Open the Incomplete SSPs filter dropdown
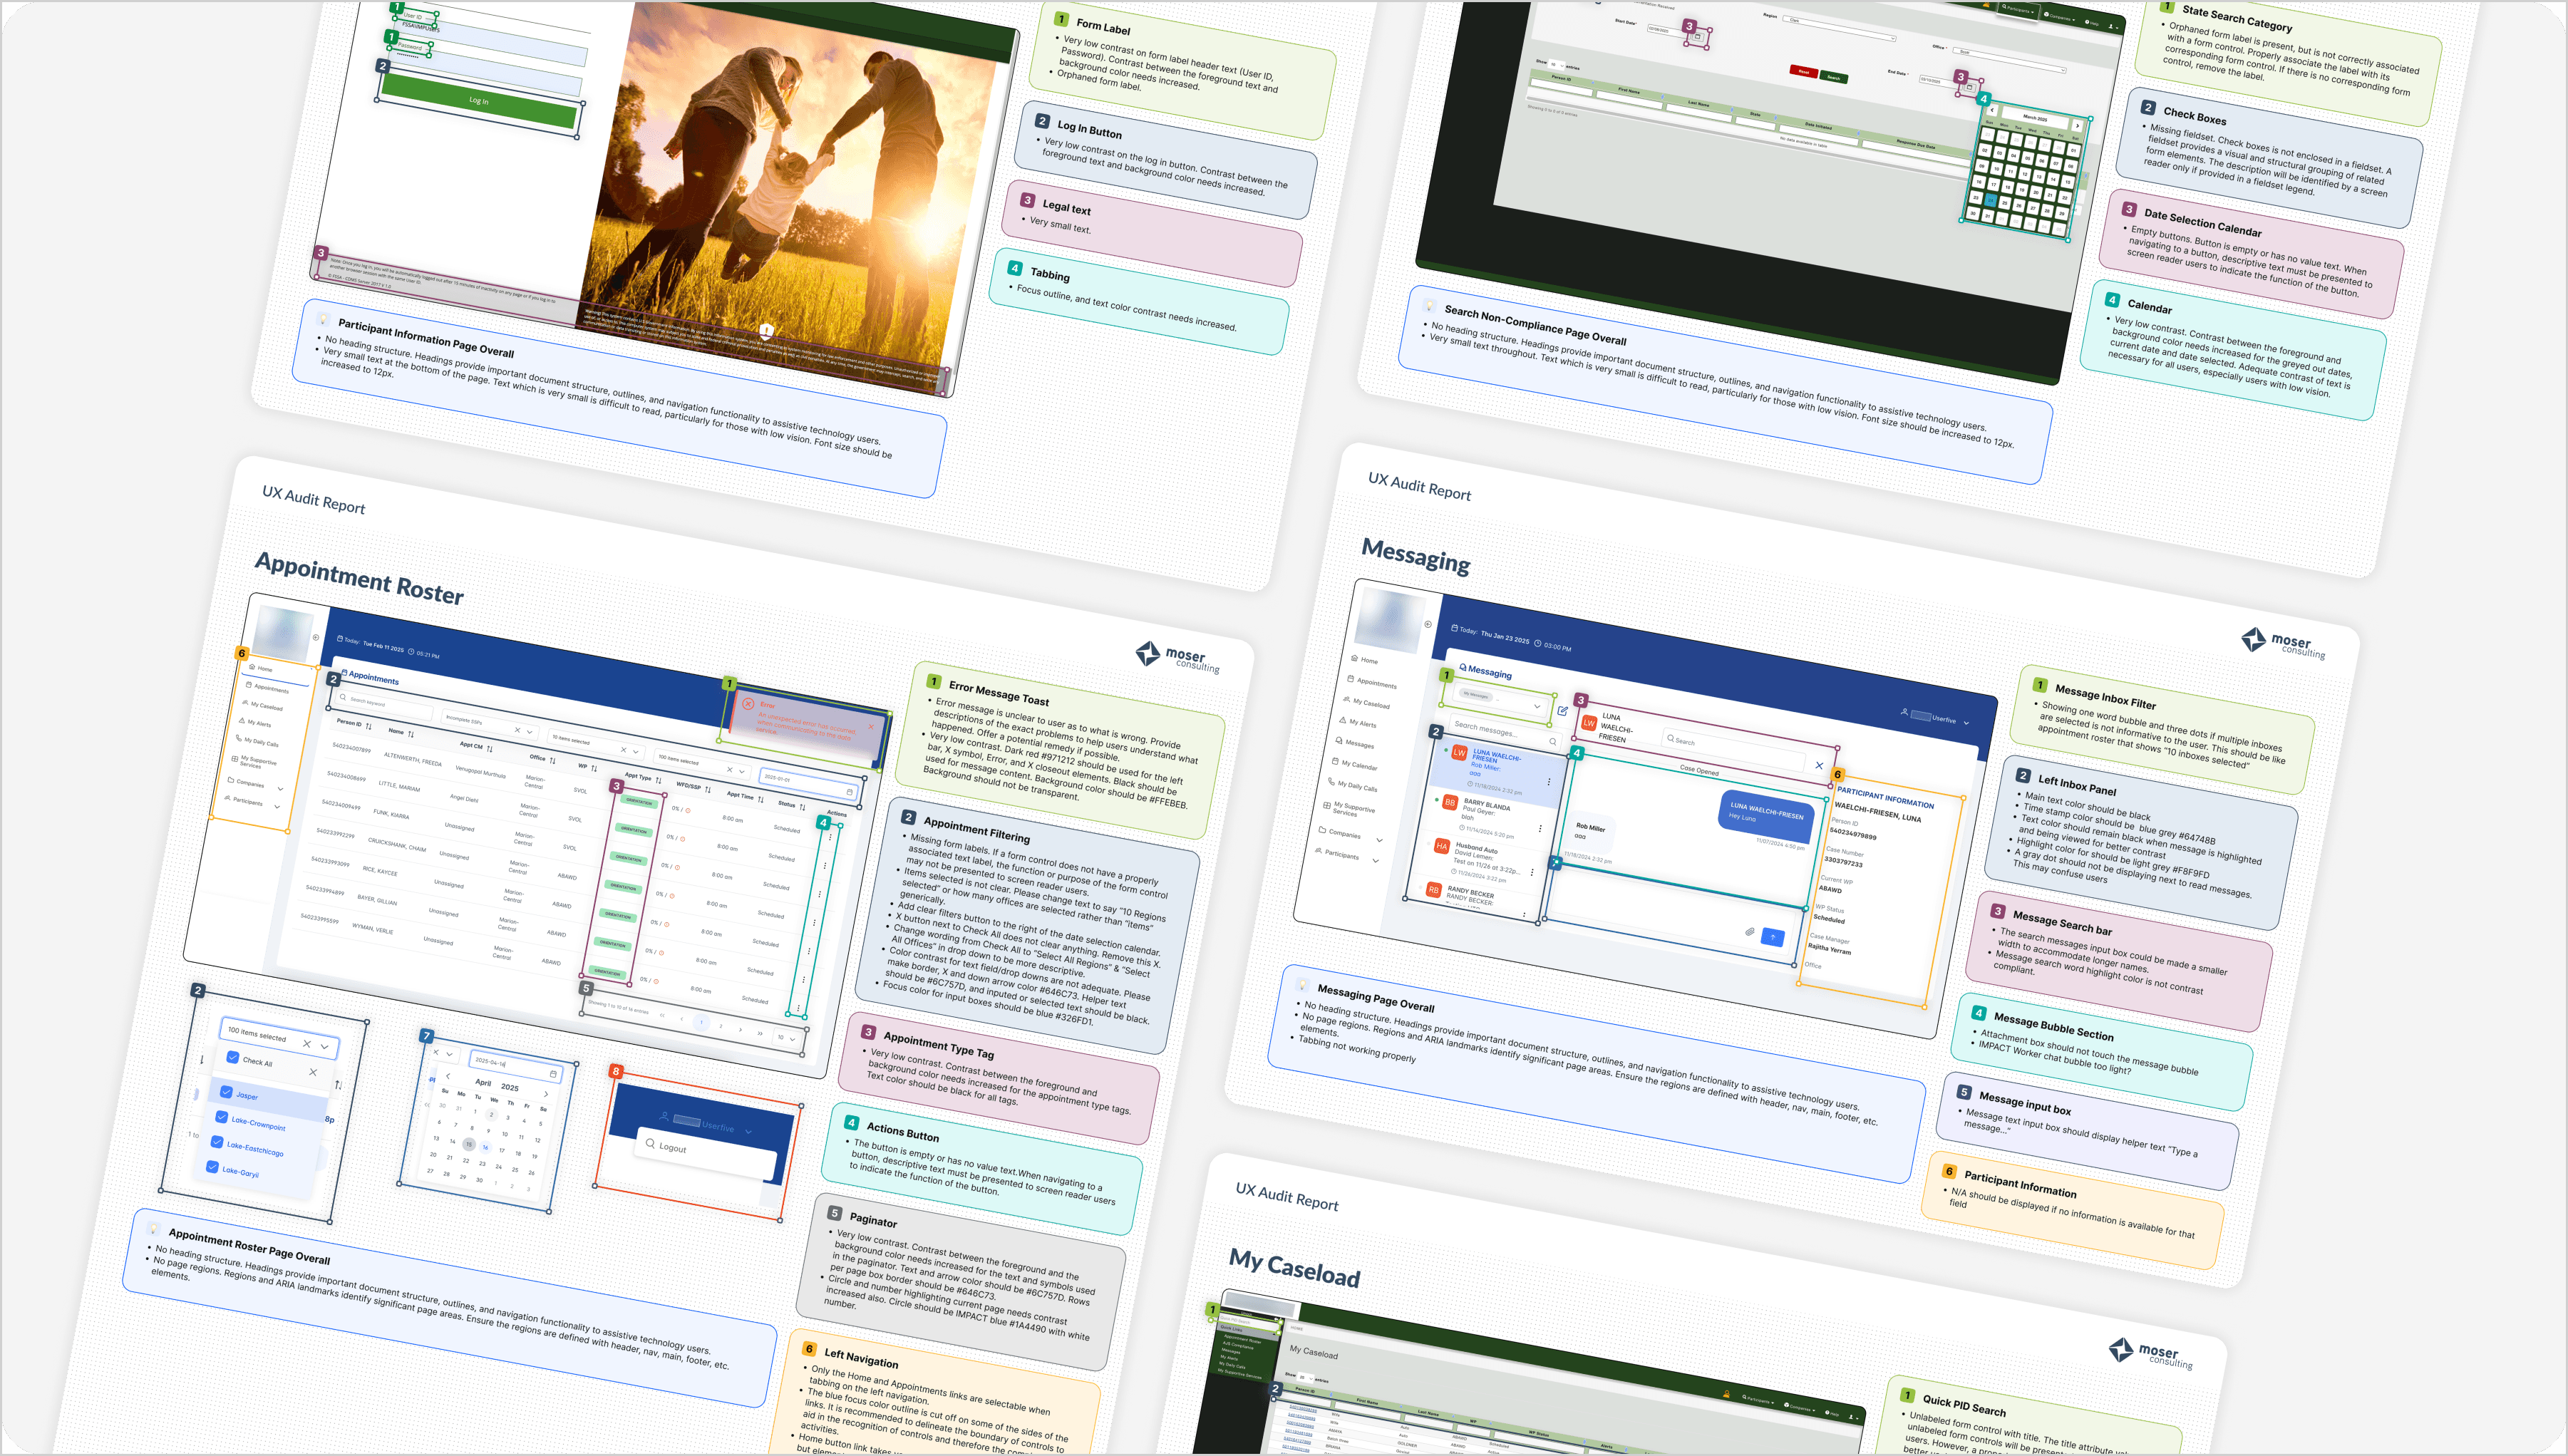The image size is (2568, 1456). (x=529, y=731)
